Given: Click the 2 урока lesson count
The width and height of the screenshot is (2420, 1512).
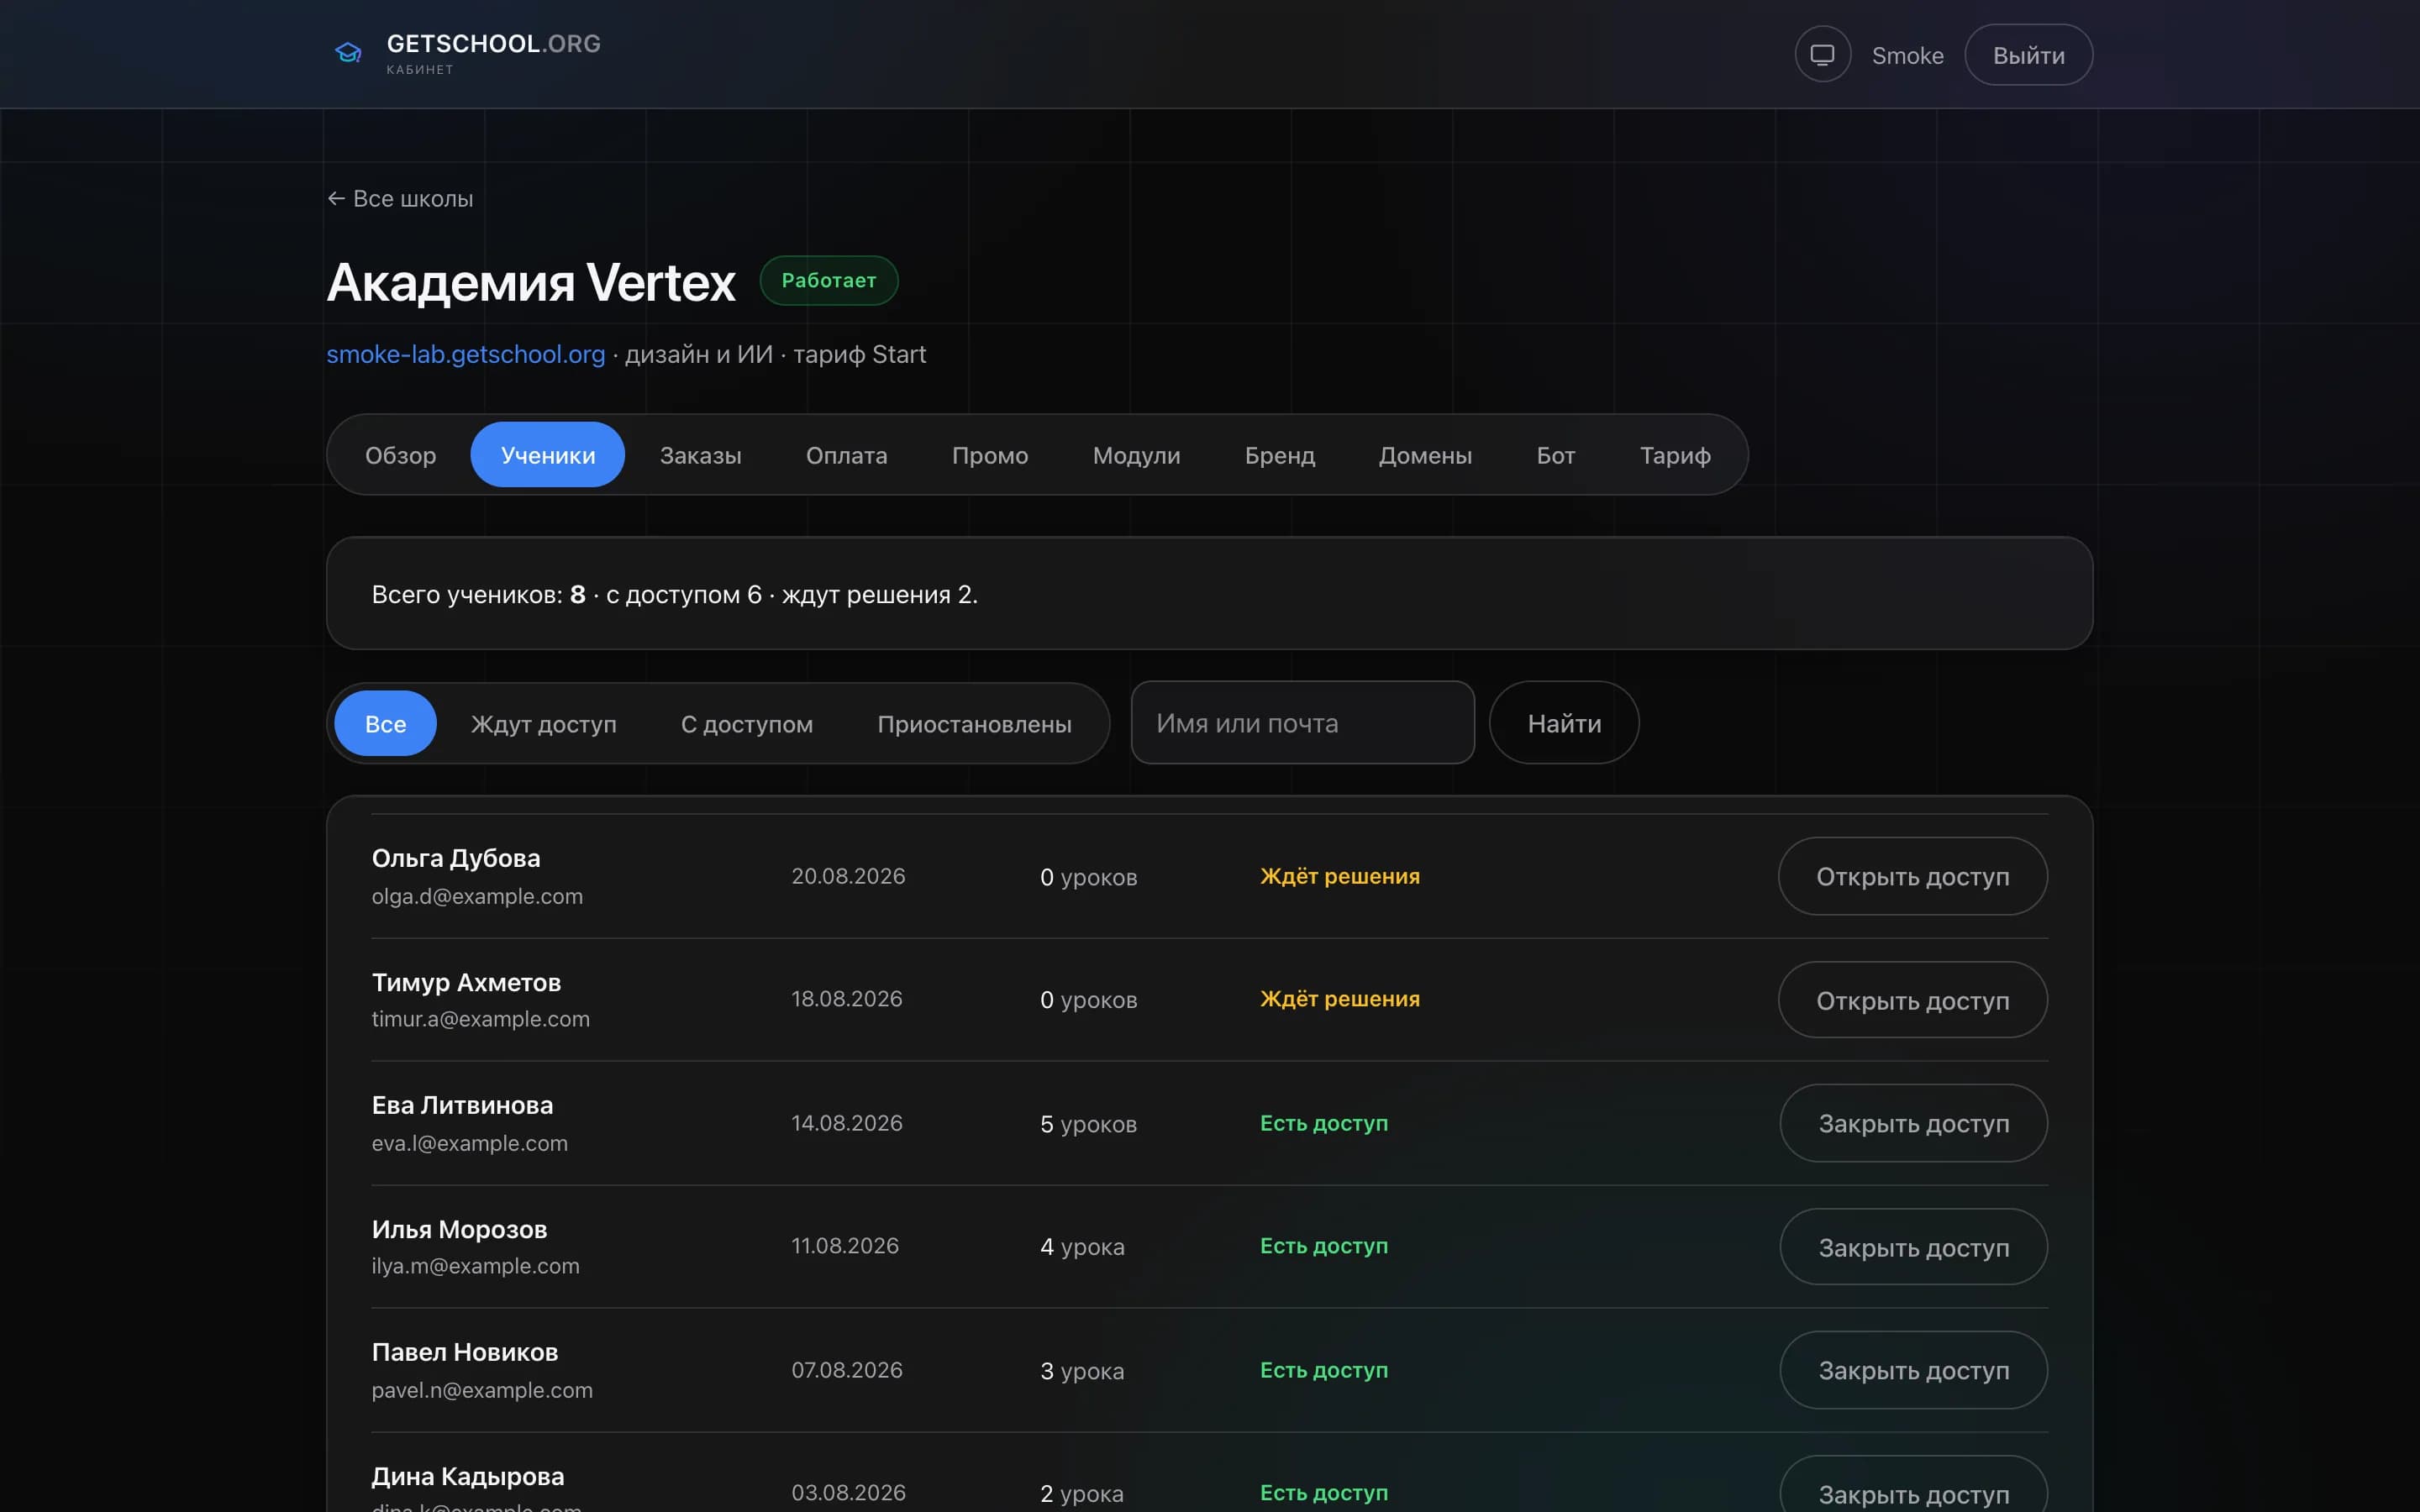Looking at the screenshot, I should click(1082, 1494).
